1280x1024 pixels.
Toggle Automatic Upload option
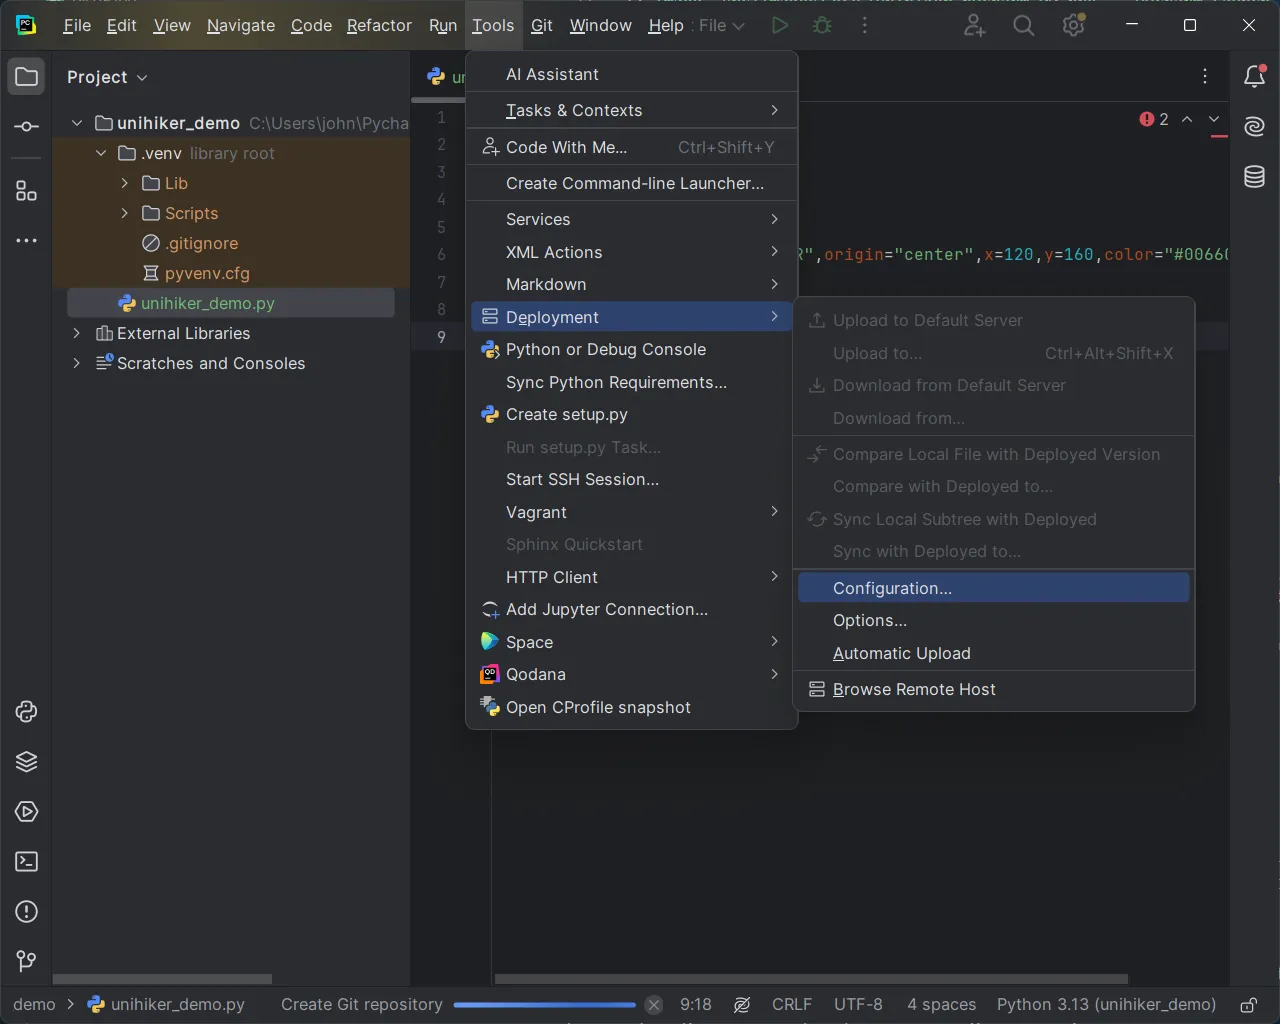coord(994,653)
